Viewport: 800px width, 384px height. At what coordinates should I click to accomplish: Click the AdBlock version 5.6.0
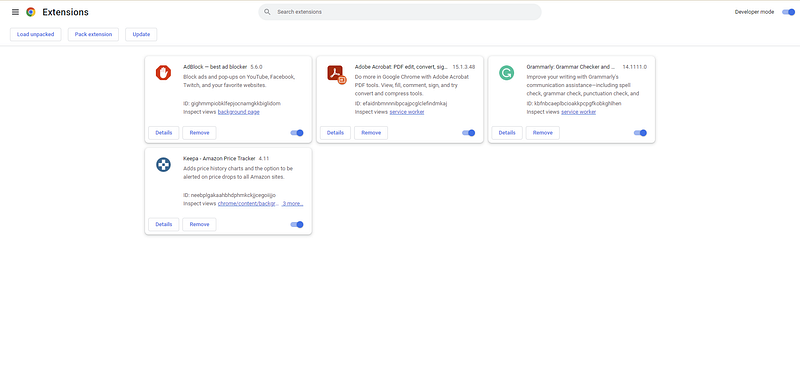256,67
